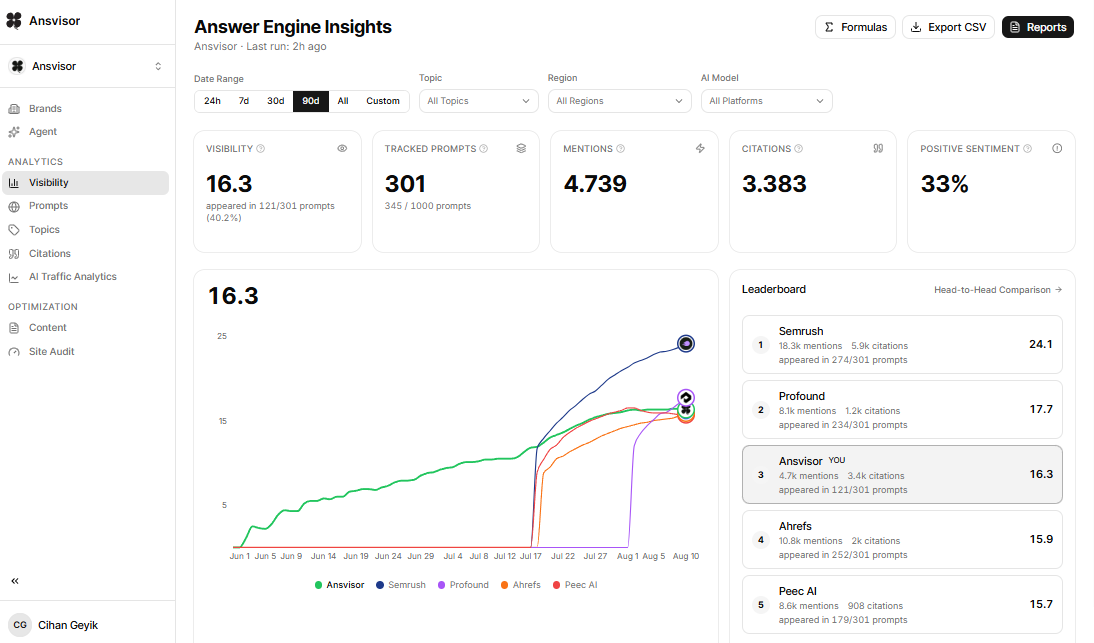
Task: Open the Head-to-Head Comparison link
Action: coord(998,289)
